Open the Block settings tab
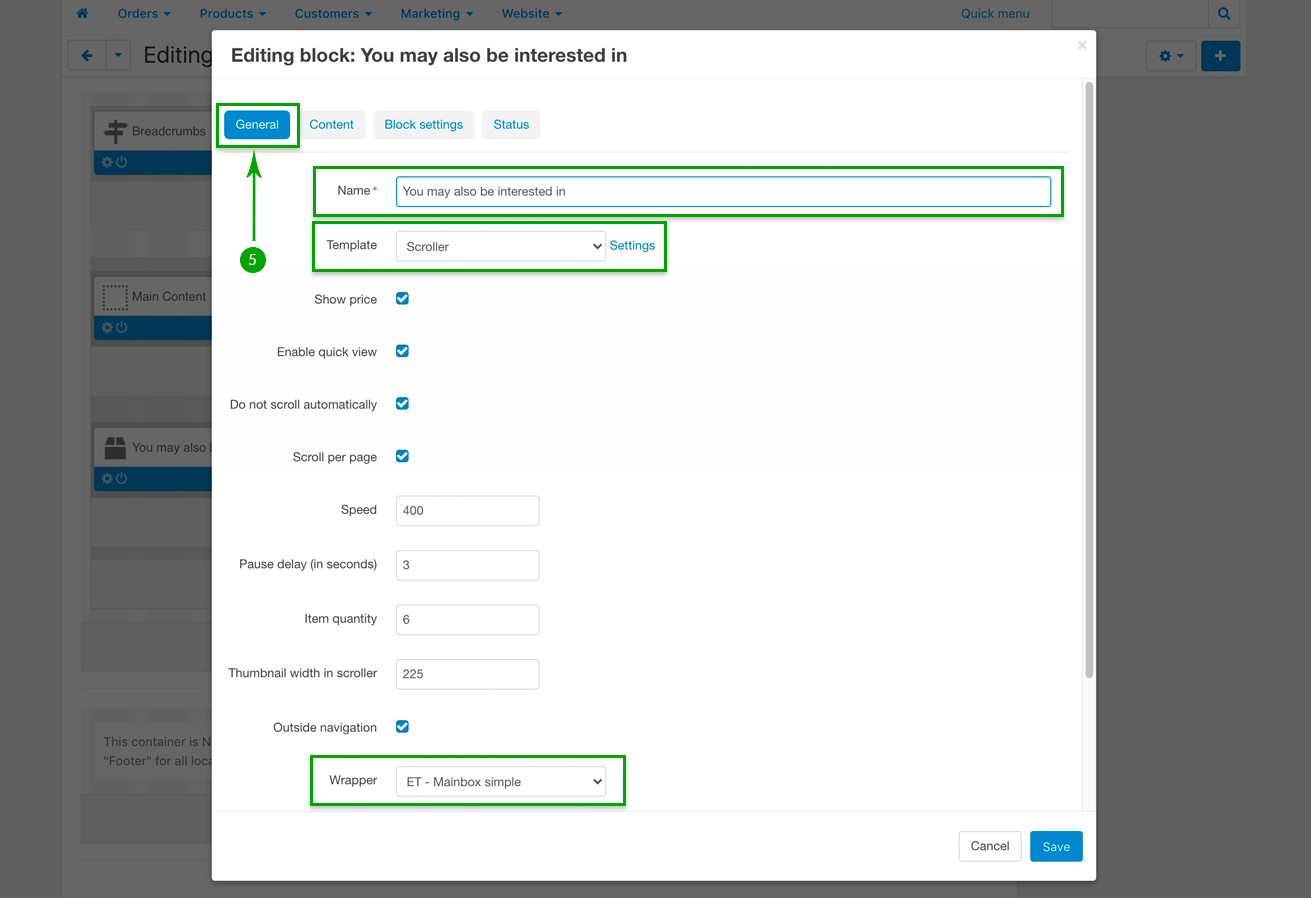The image size is (1311, 898). [x=423, y=124]
